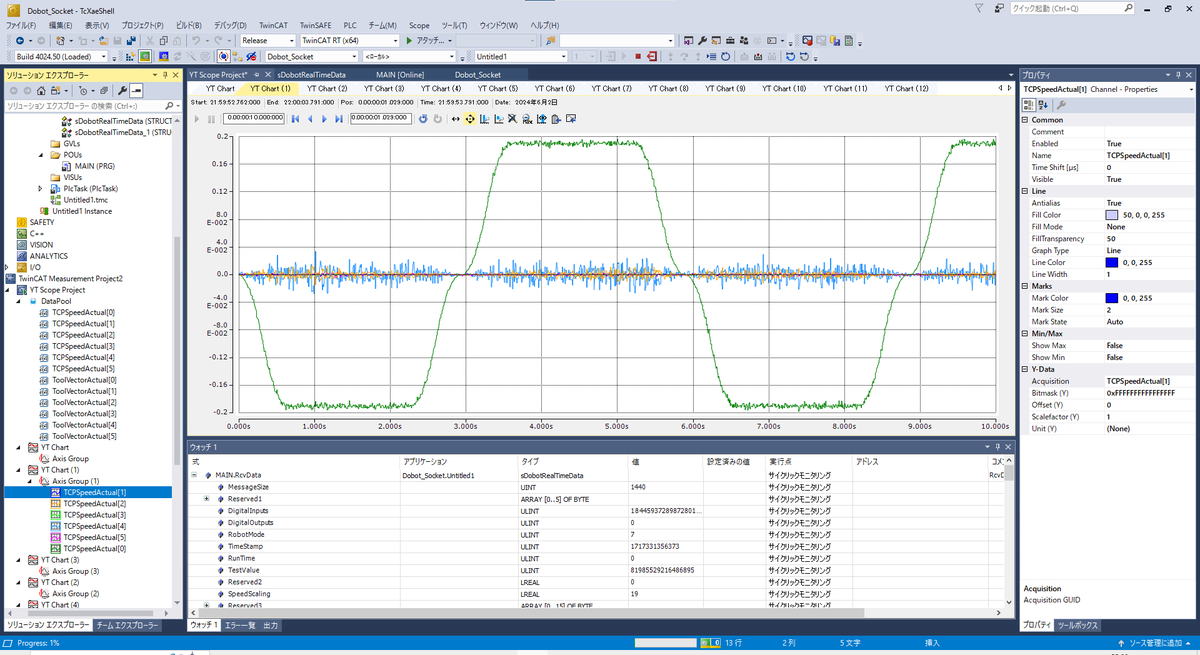Pin the Watch 1 panel auto-hide
This screenshot has width=1200, height=655.
coord(998,446)
